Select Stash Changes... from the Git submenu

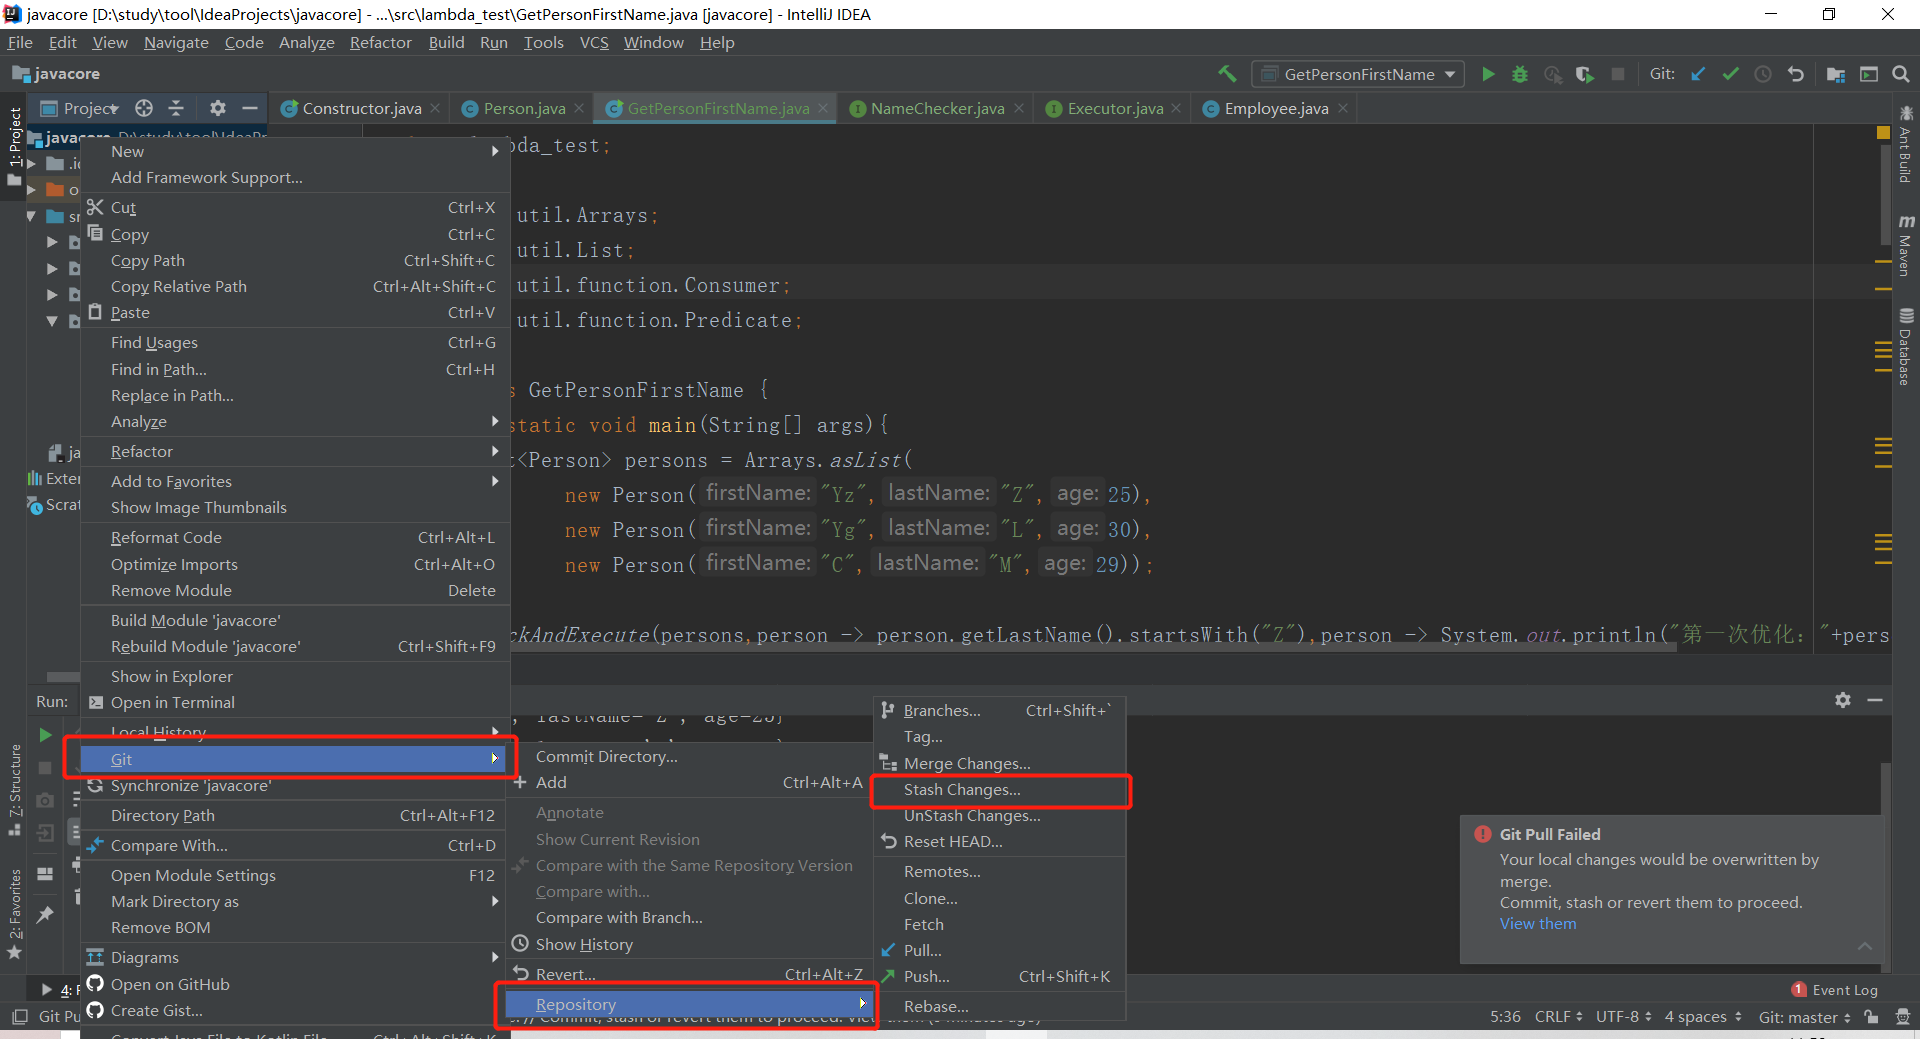click(1000, 790)
